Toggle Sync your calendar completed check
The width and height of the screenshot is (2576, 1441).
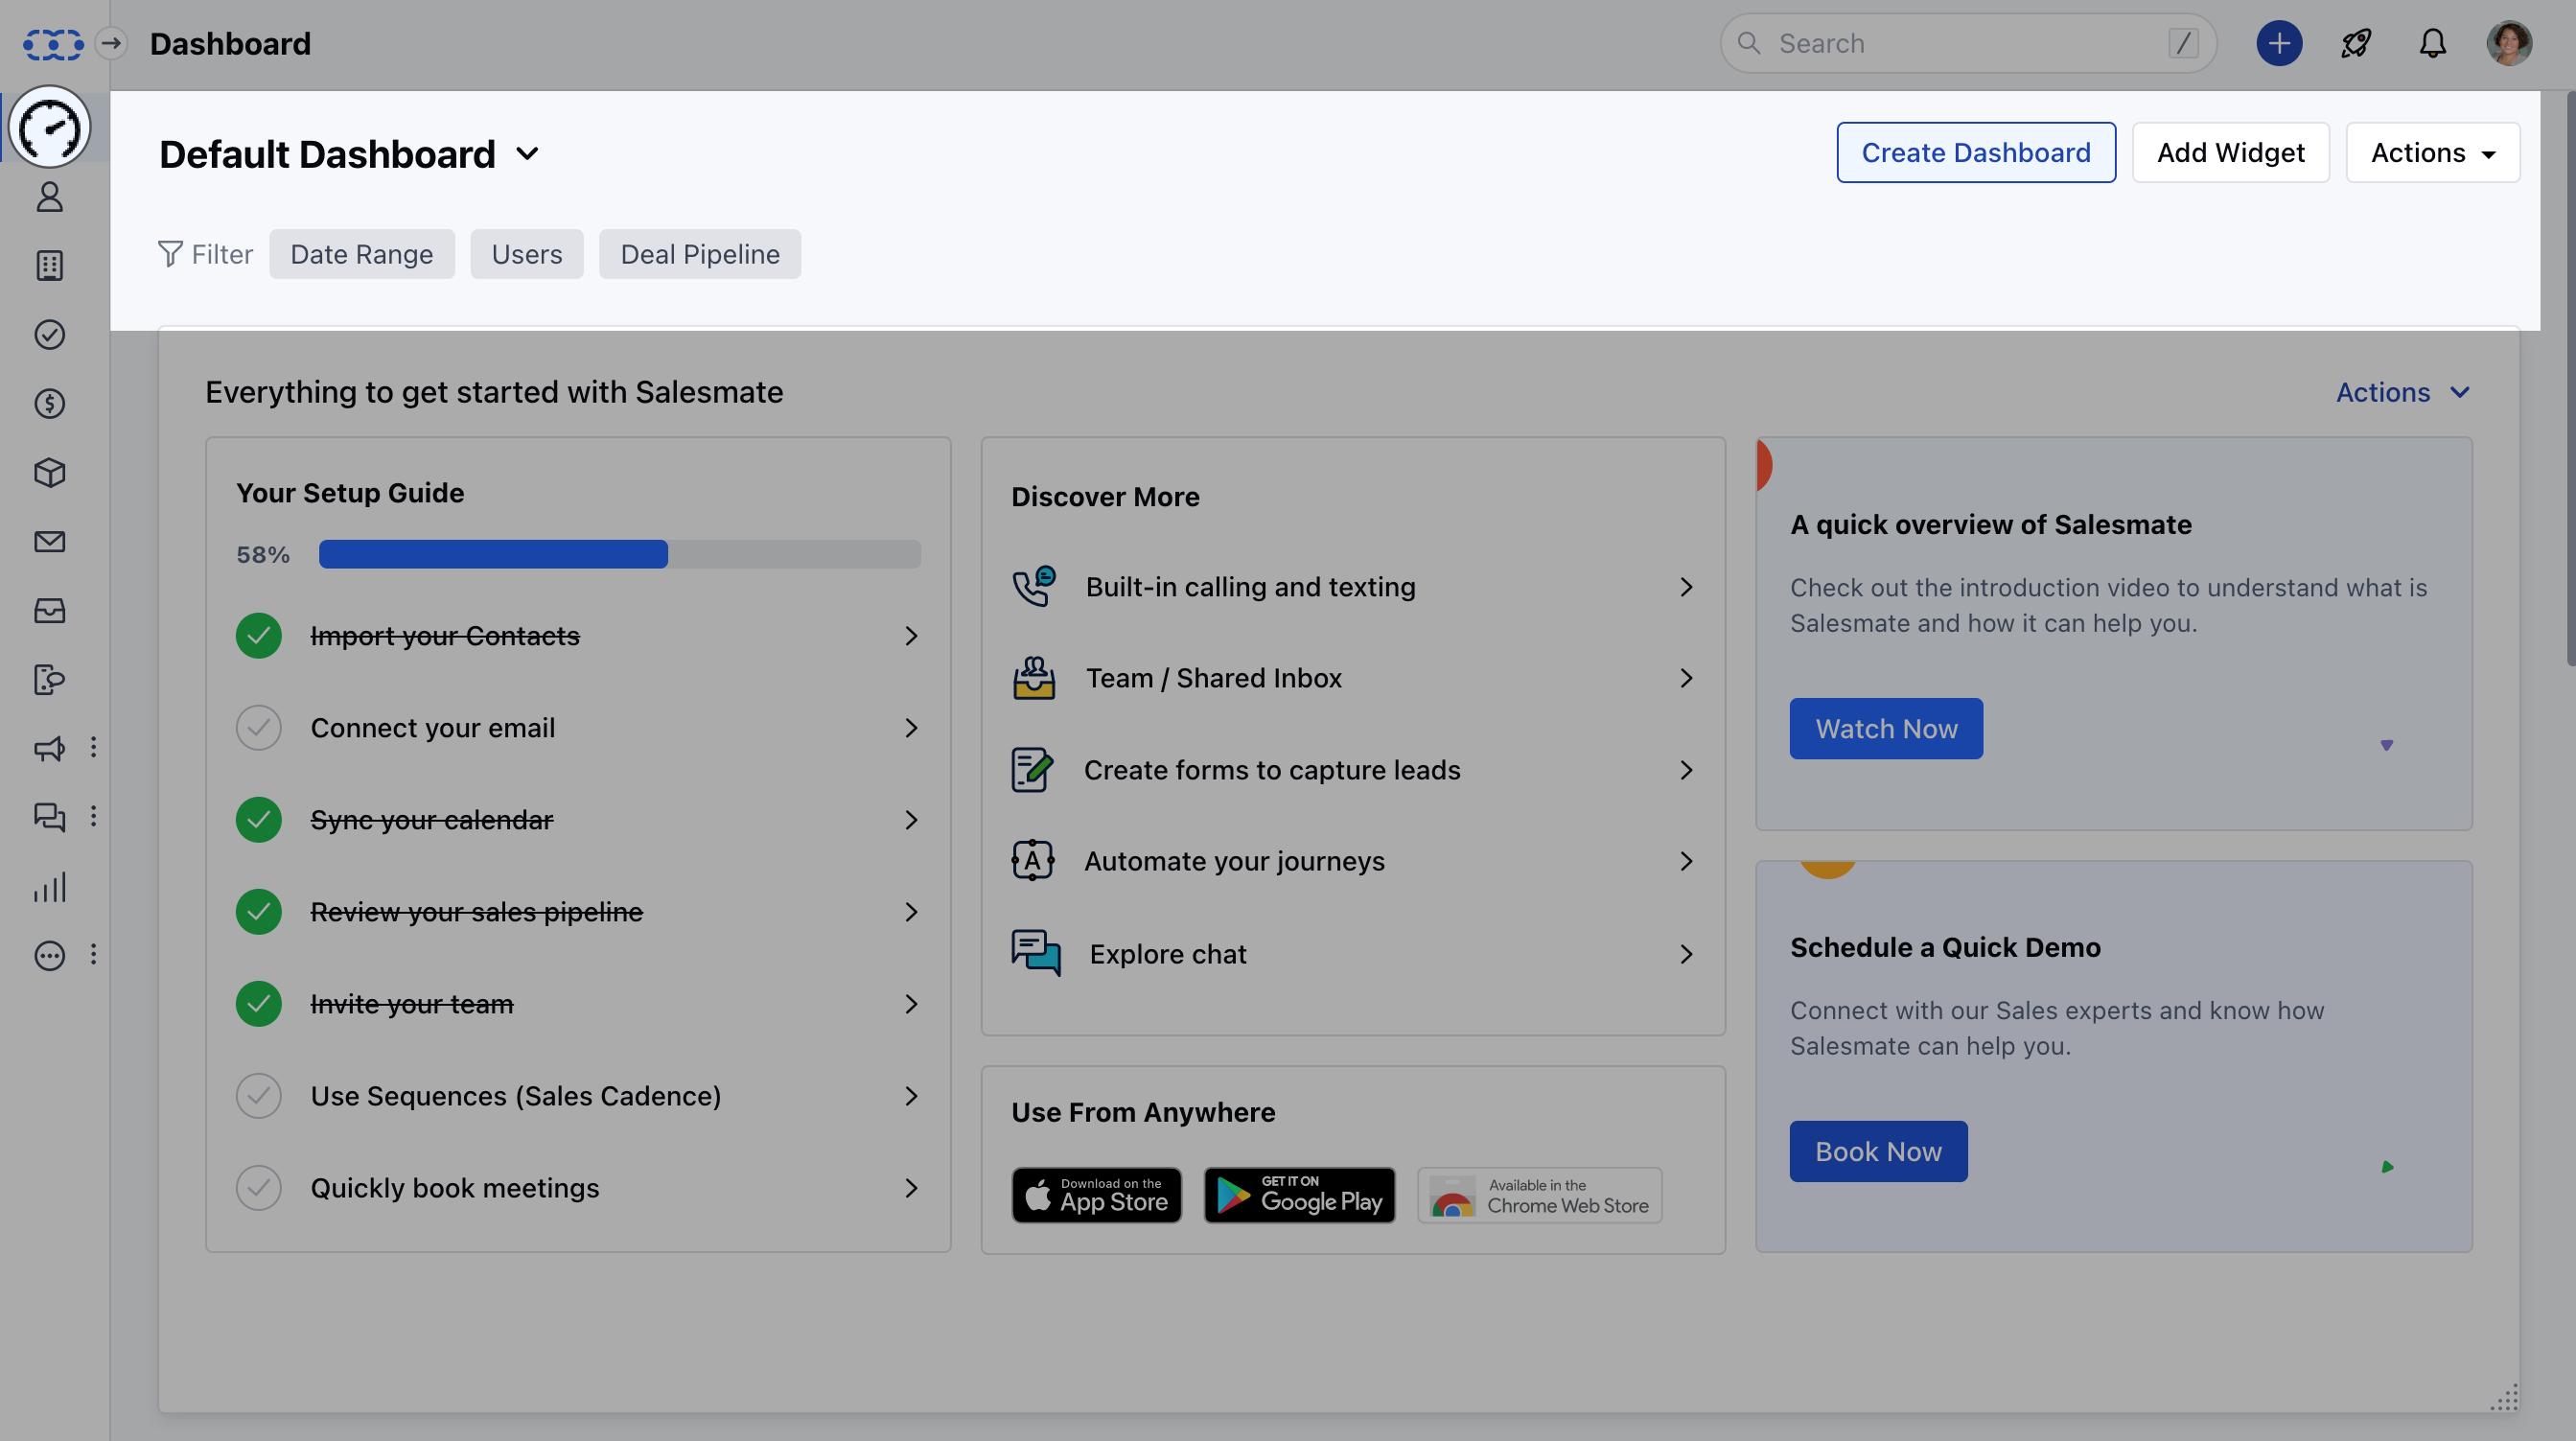[259, 820]
